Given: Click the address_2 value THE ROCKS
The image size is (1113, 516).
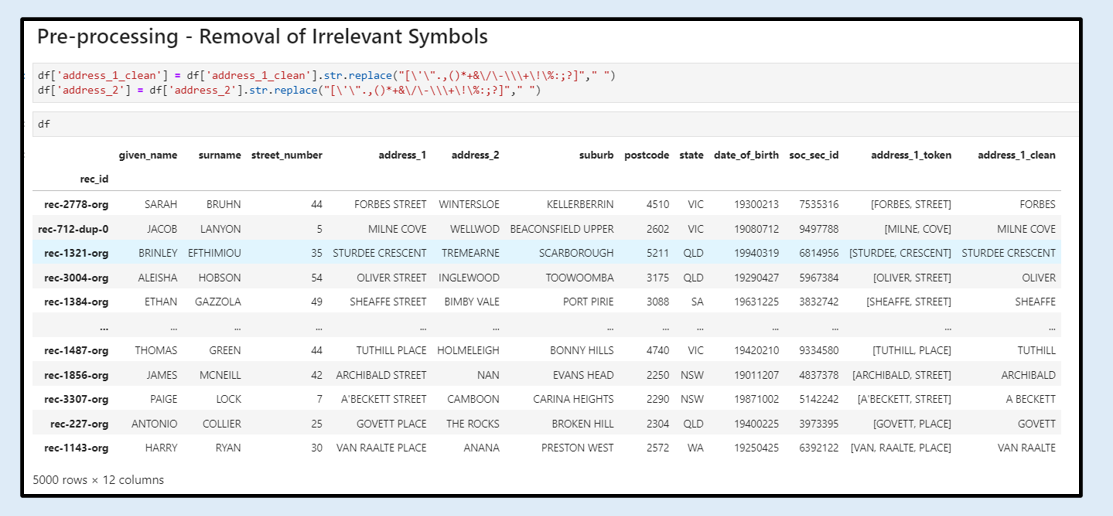Looking at the screenshot, I should click(x=473, y=424).
